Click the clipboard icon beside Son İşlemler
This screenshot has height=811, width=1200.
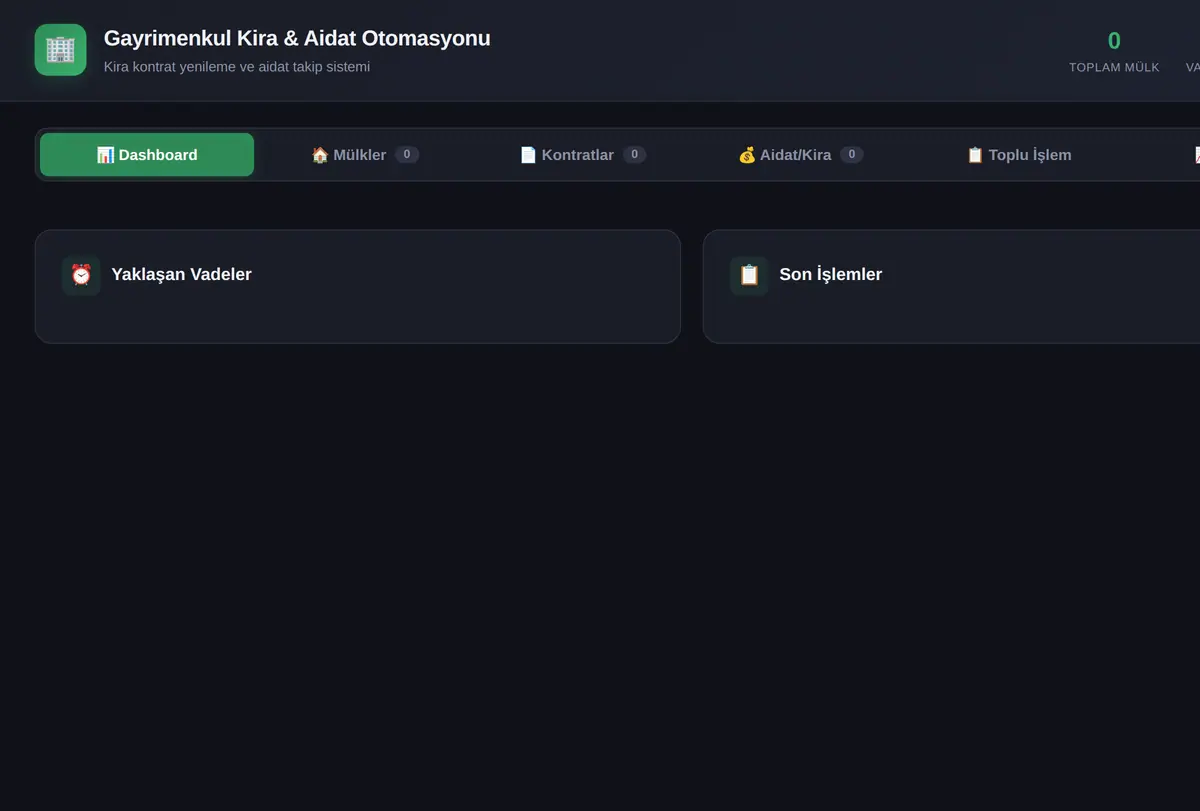coord(749,275)
